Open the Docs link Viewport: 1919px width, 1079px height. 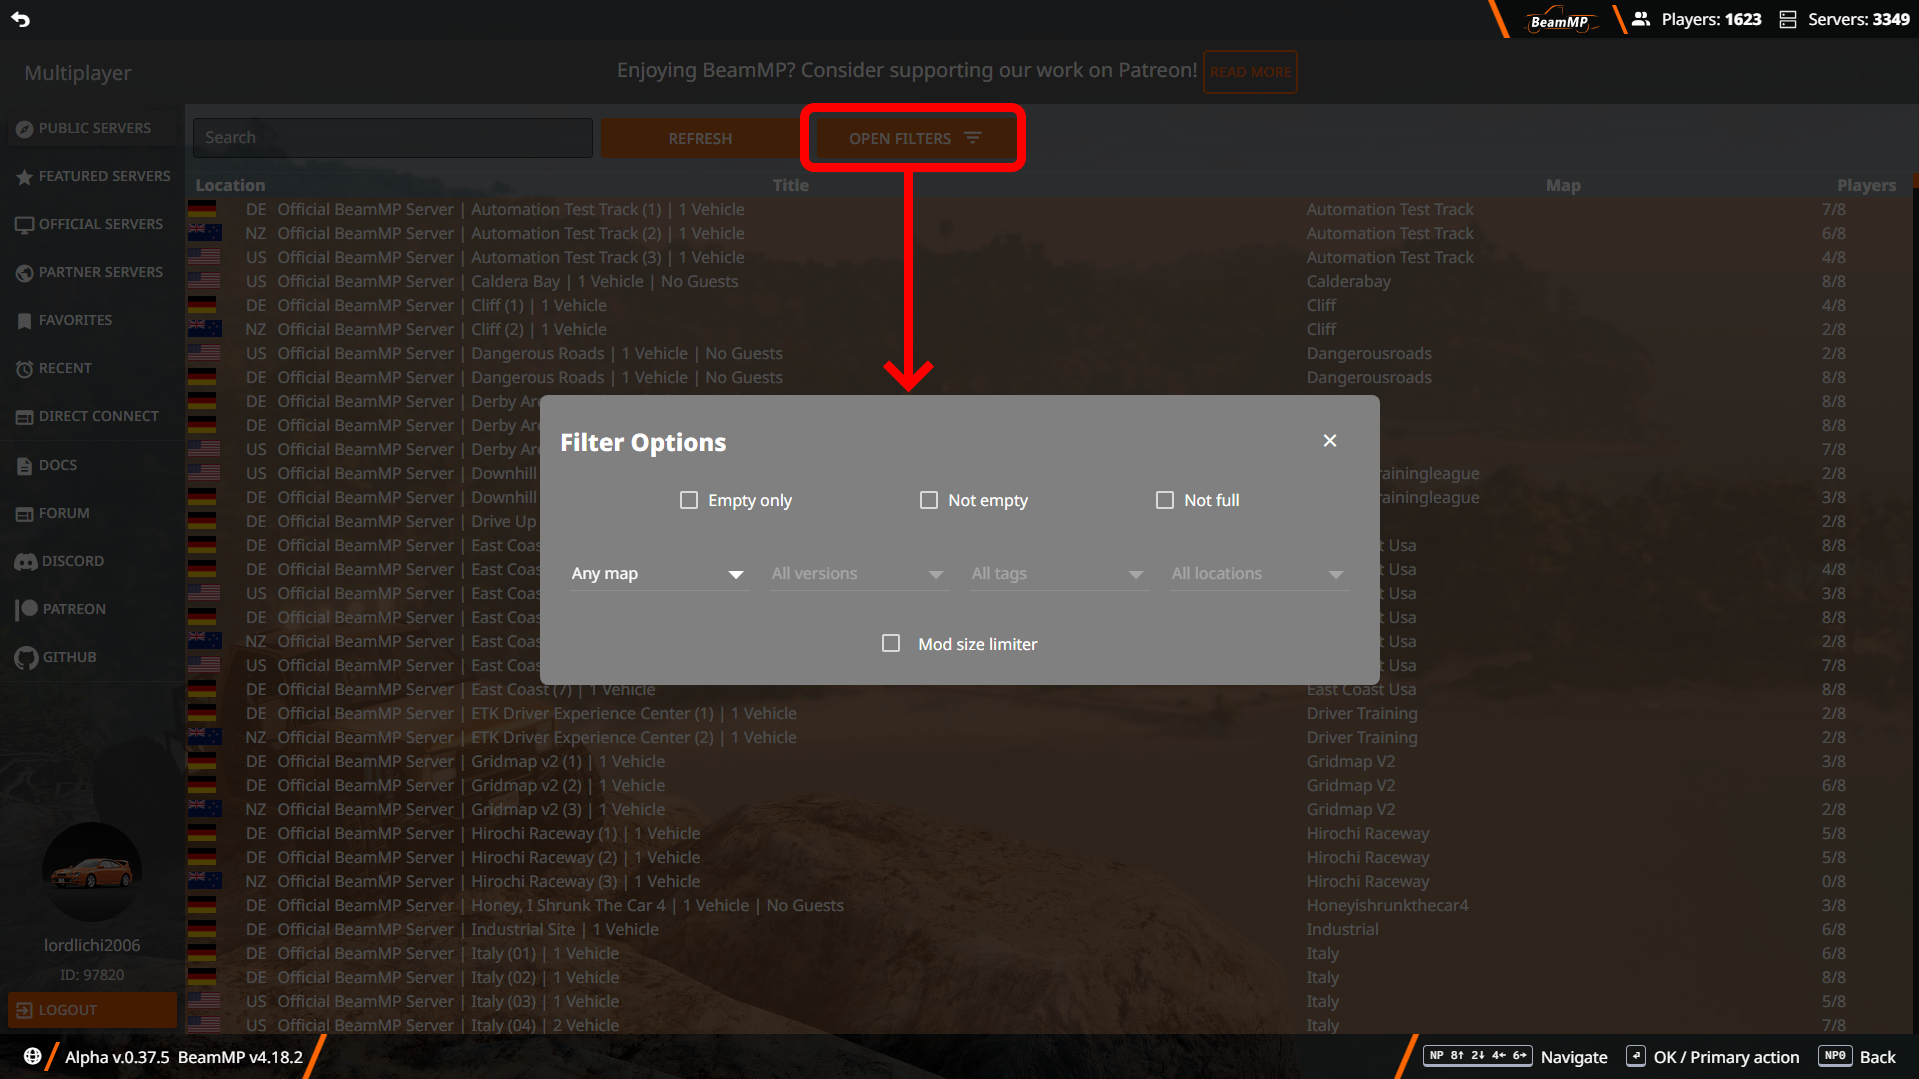tap(92, 466)
